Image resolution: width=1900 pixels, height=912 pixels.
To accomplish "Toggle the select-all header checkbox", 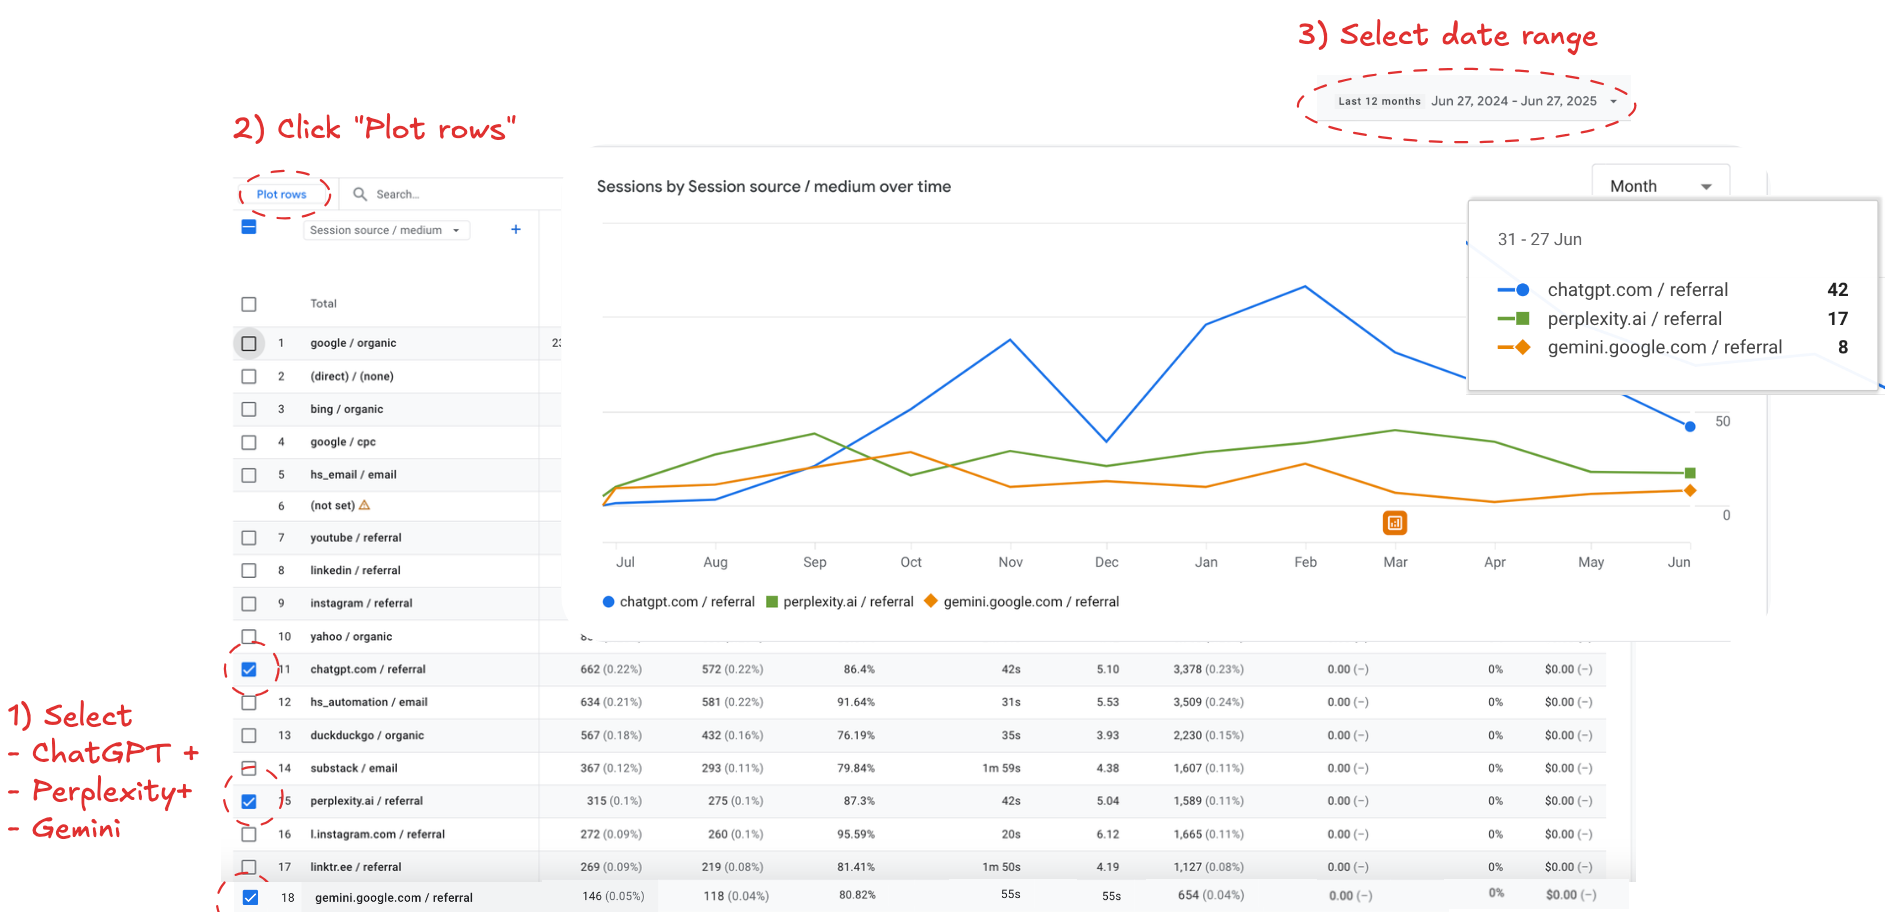I will point(249,227).
